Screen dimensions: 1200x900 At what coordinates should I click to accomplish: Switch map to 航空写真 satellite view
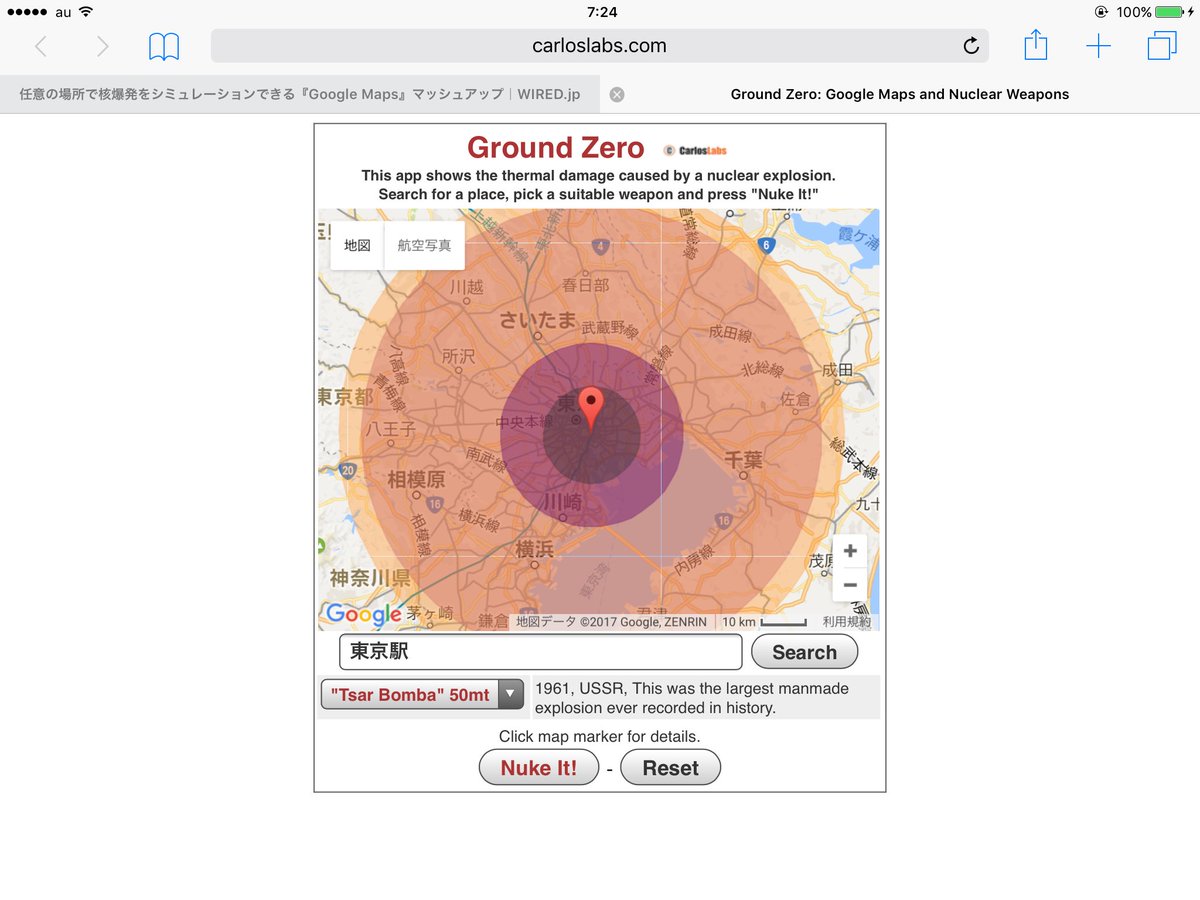tap(424, 245)
